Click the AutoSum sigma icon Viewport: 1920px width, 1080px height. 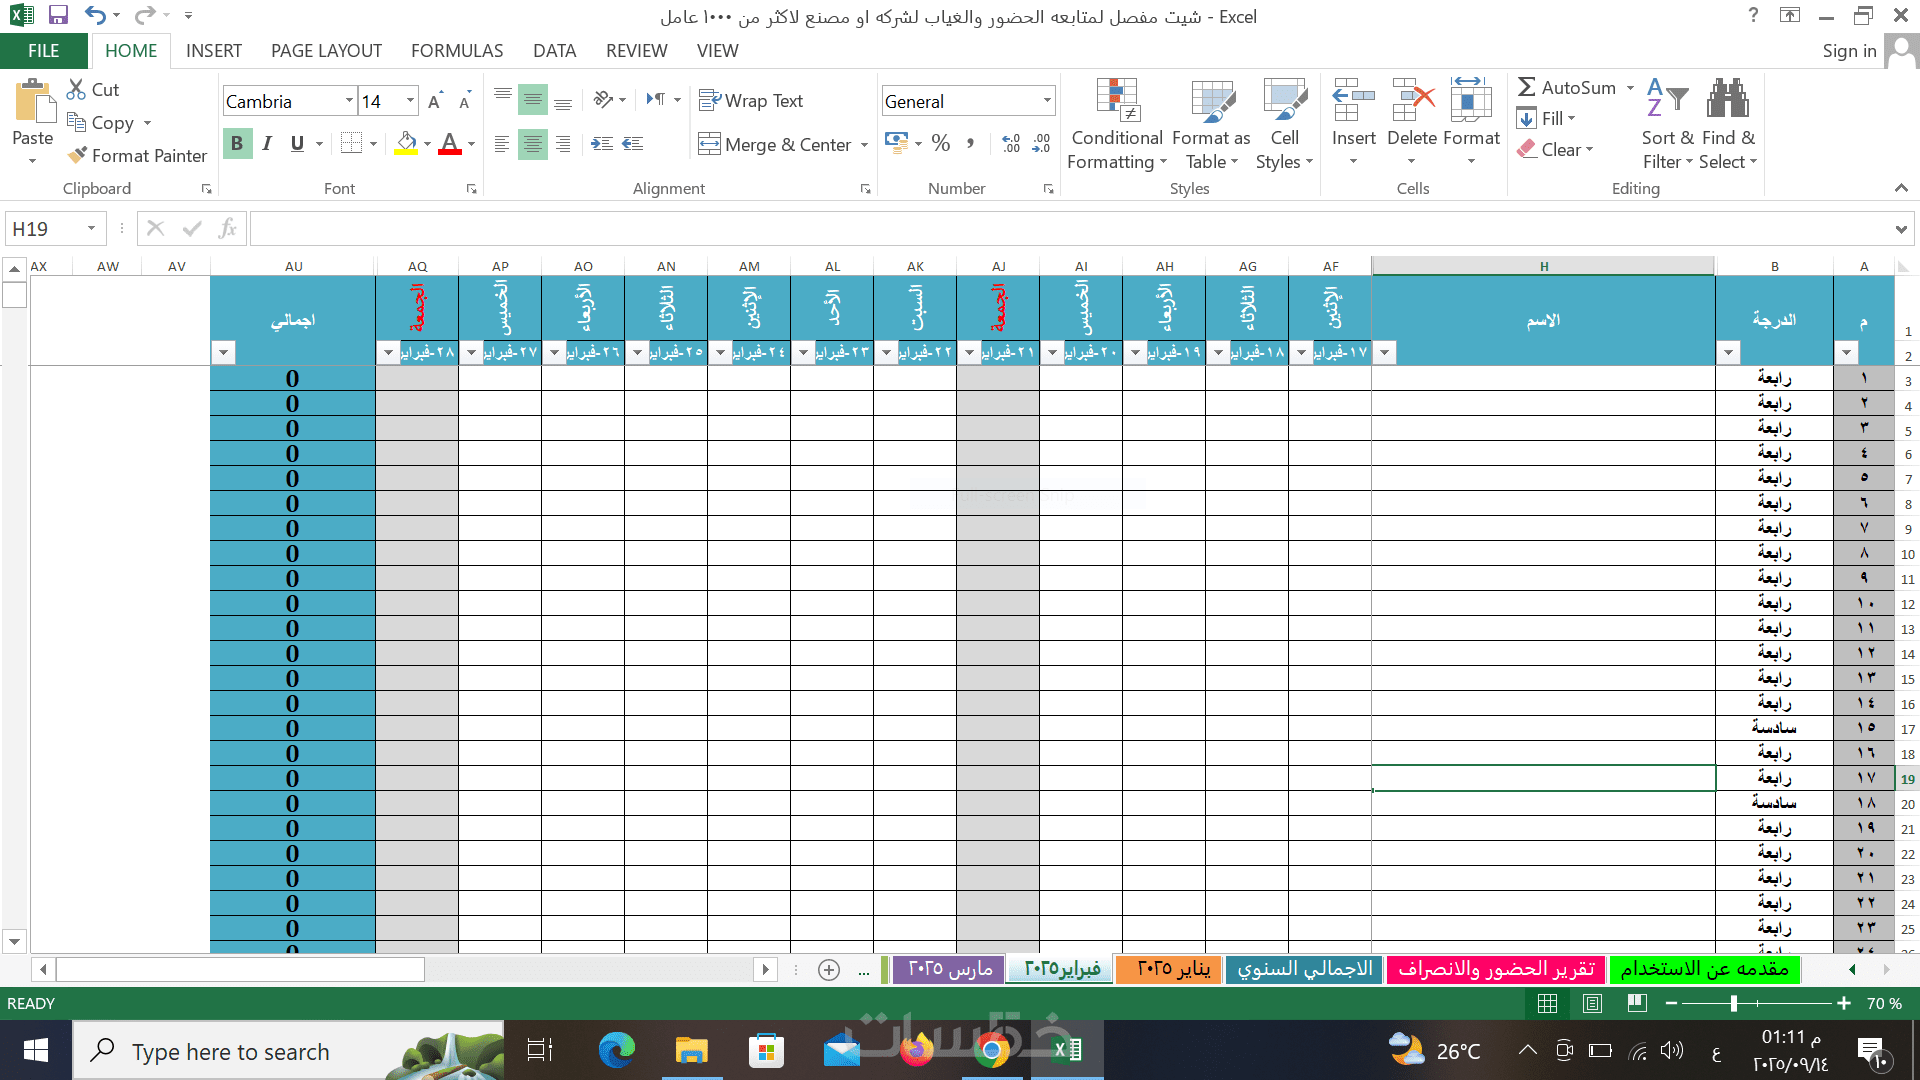[x=1527, y=87]
